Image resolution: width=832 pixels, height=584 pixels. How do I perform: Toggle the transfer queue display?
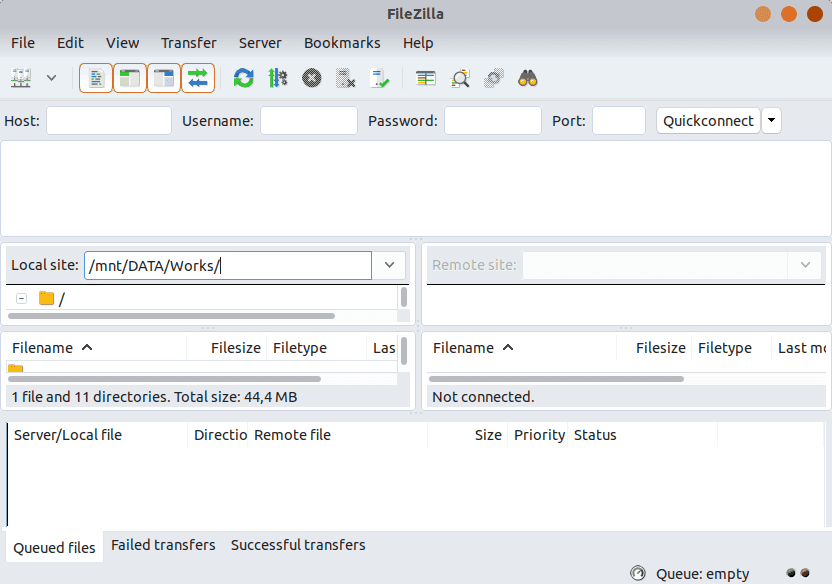(198, 78)
